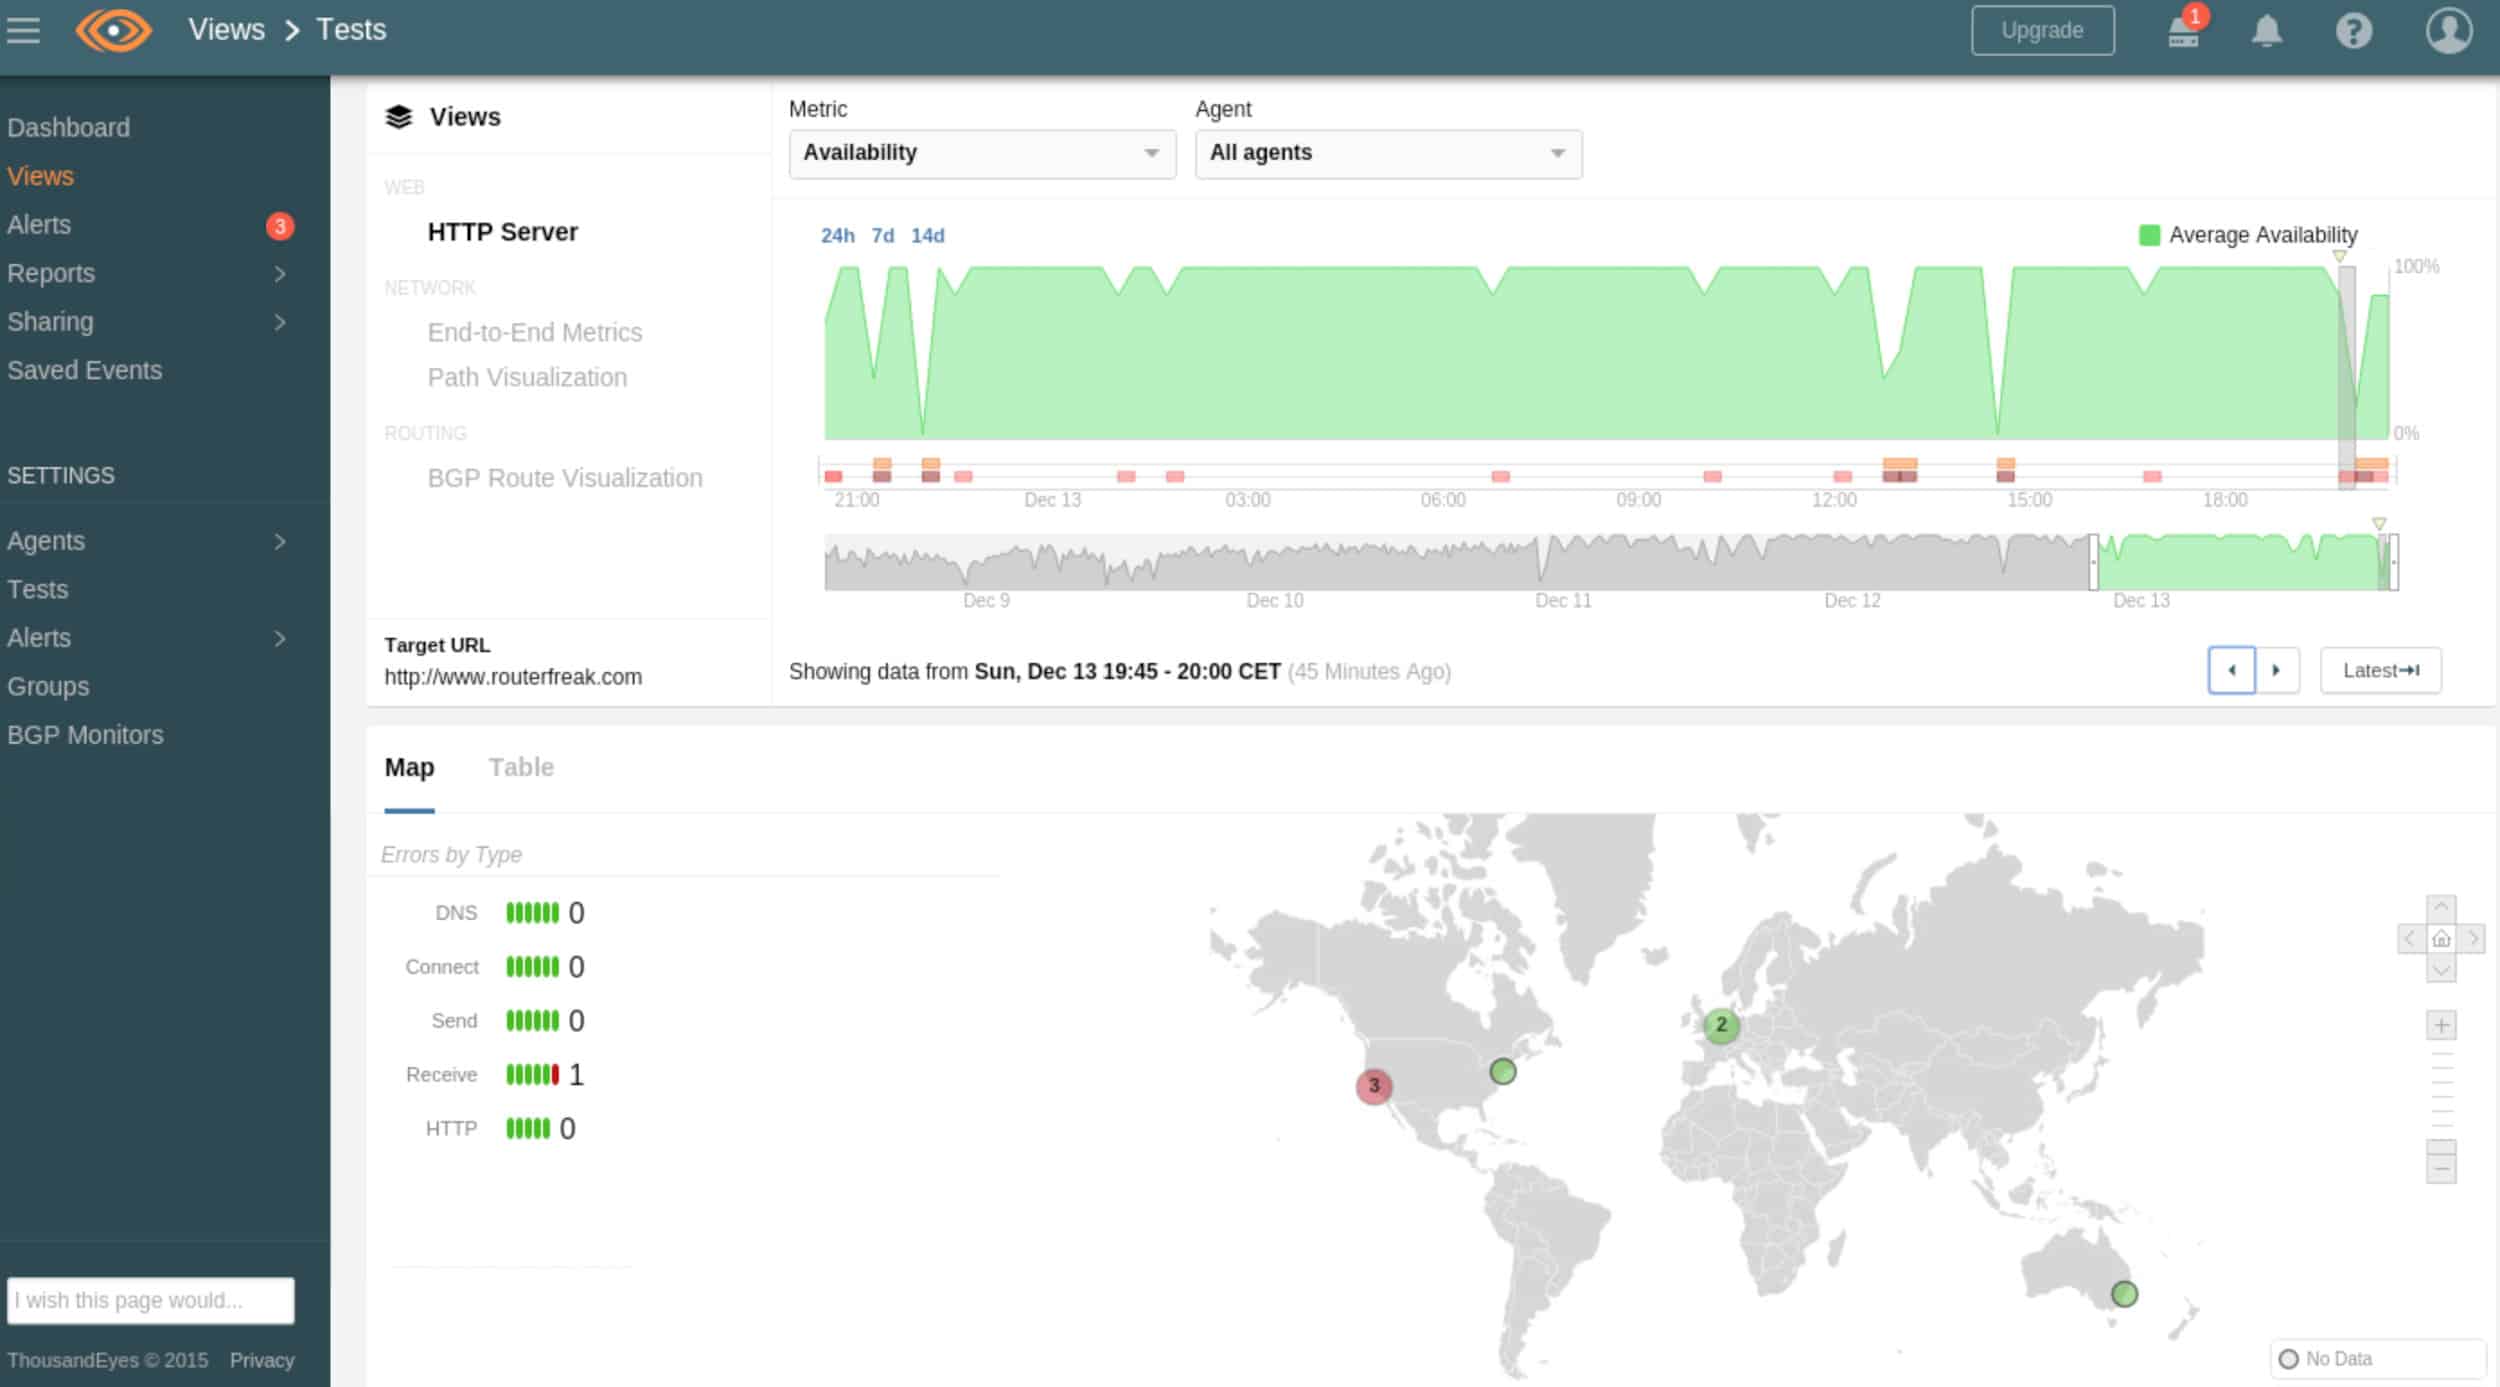Click the forward navigation arrow button
Viewport: 2500px width, 1387px height.
point(2276,670)
